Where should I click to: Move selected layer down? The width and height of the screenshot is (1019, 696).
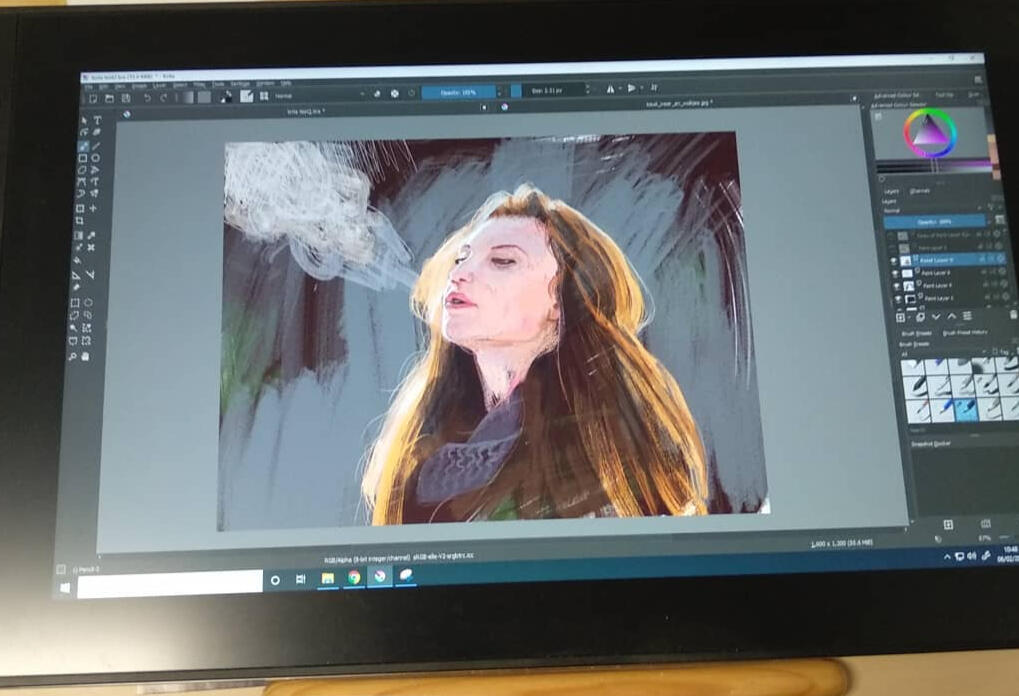tap(936, 317)
